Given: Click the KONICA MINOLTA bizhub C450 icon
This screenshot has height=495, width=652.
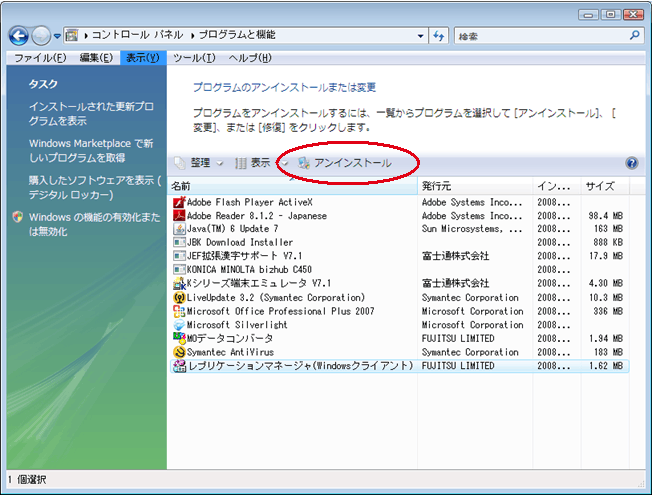Looking at the screenshot, I should [x=179, y=270].
